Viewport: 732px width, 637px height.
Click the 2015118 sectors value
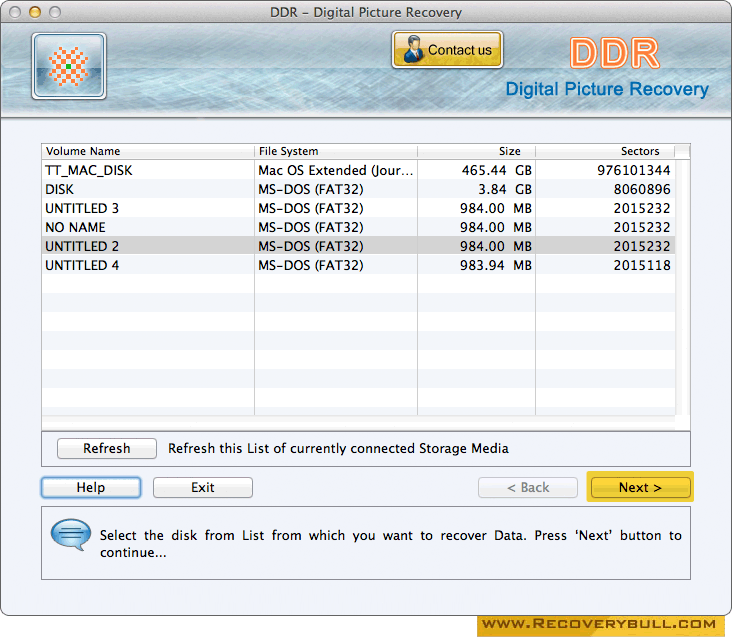(x=642, y=265)
